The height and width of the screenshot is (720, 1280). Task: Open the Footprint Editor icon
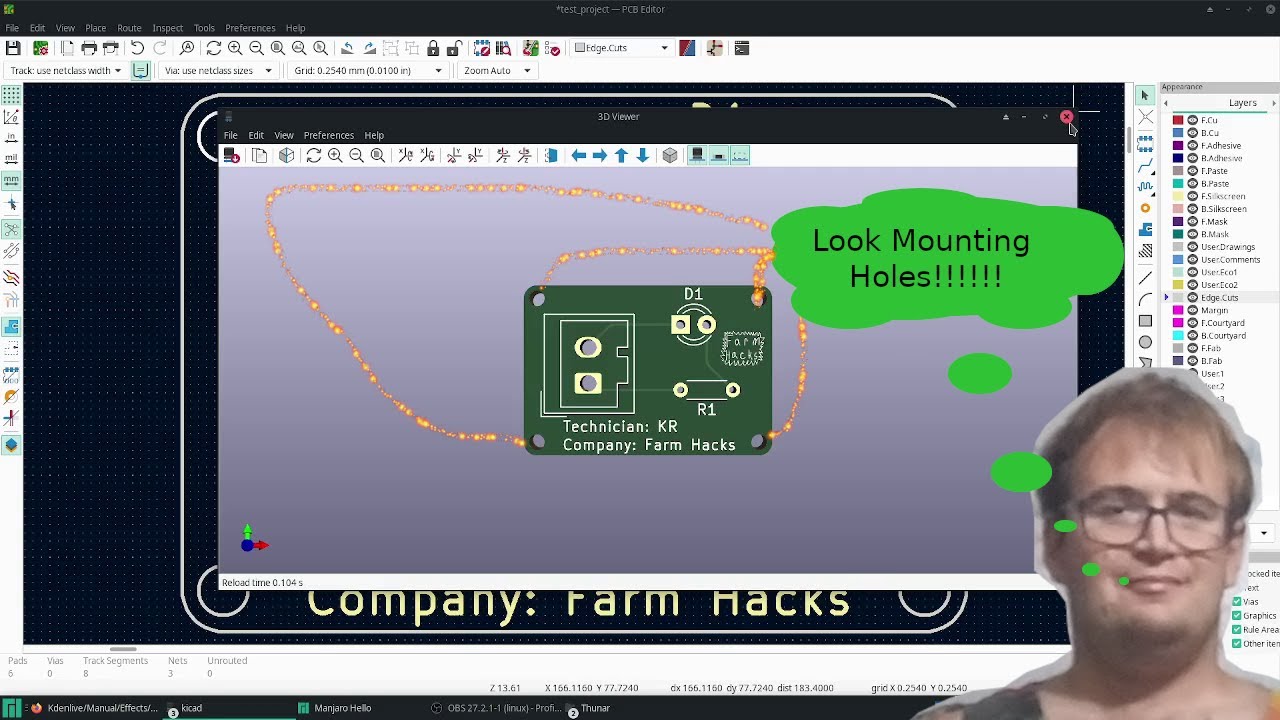coord(482,48)
